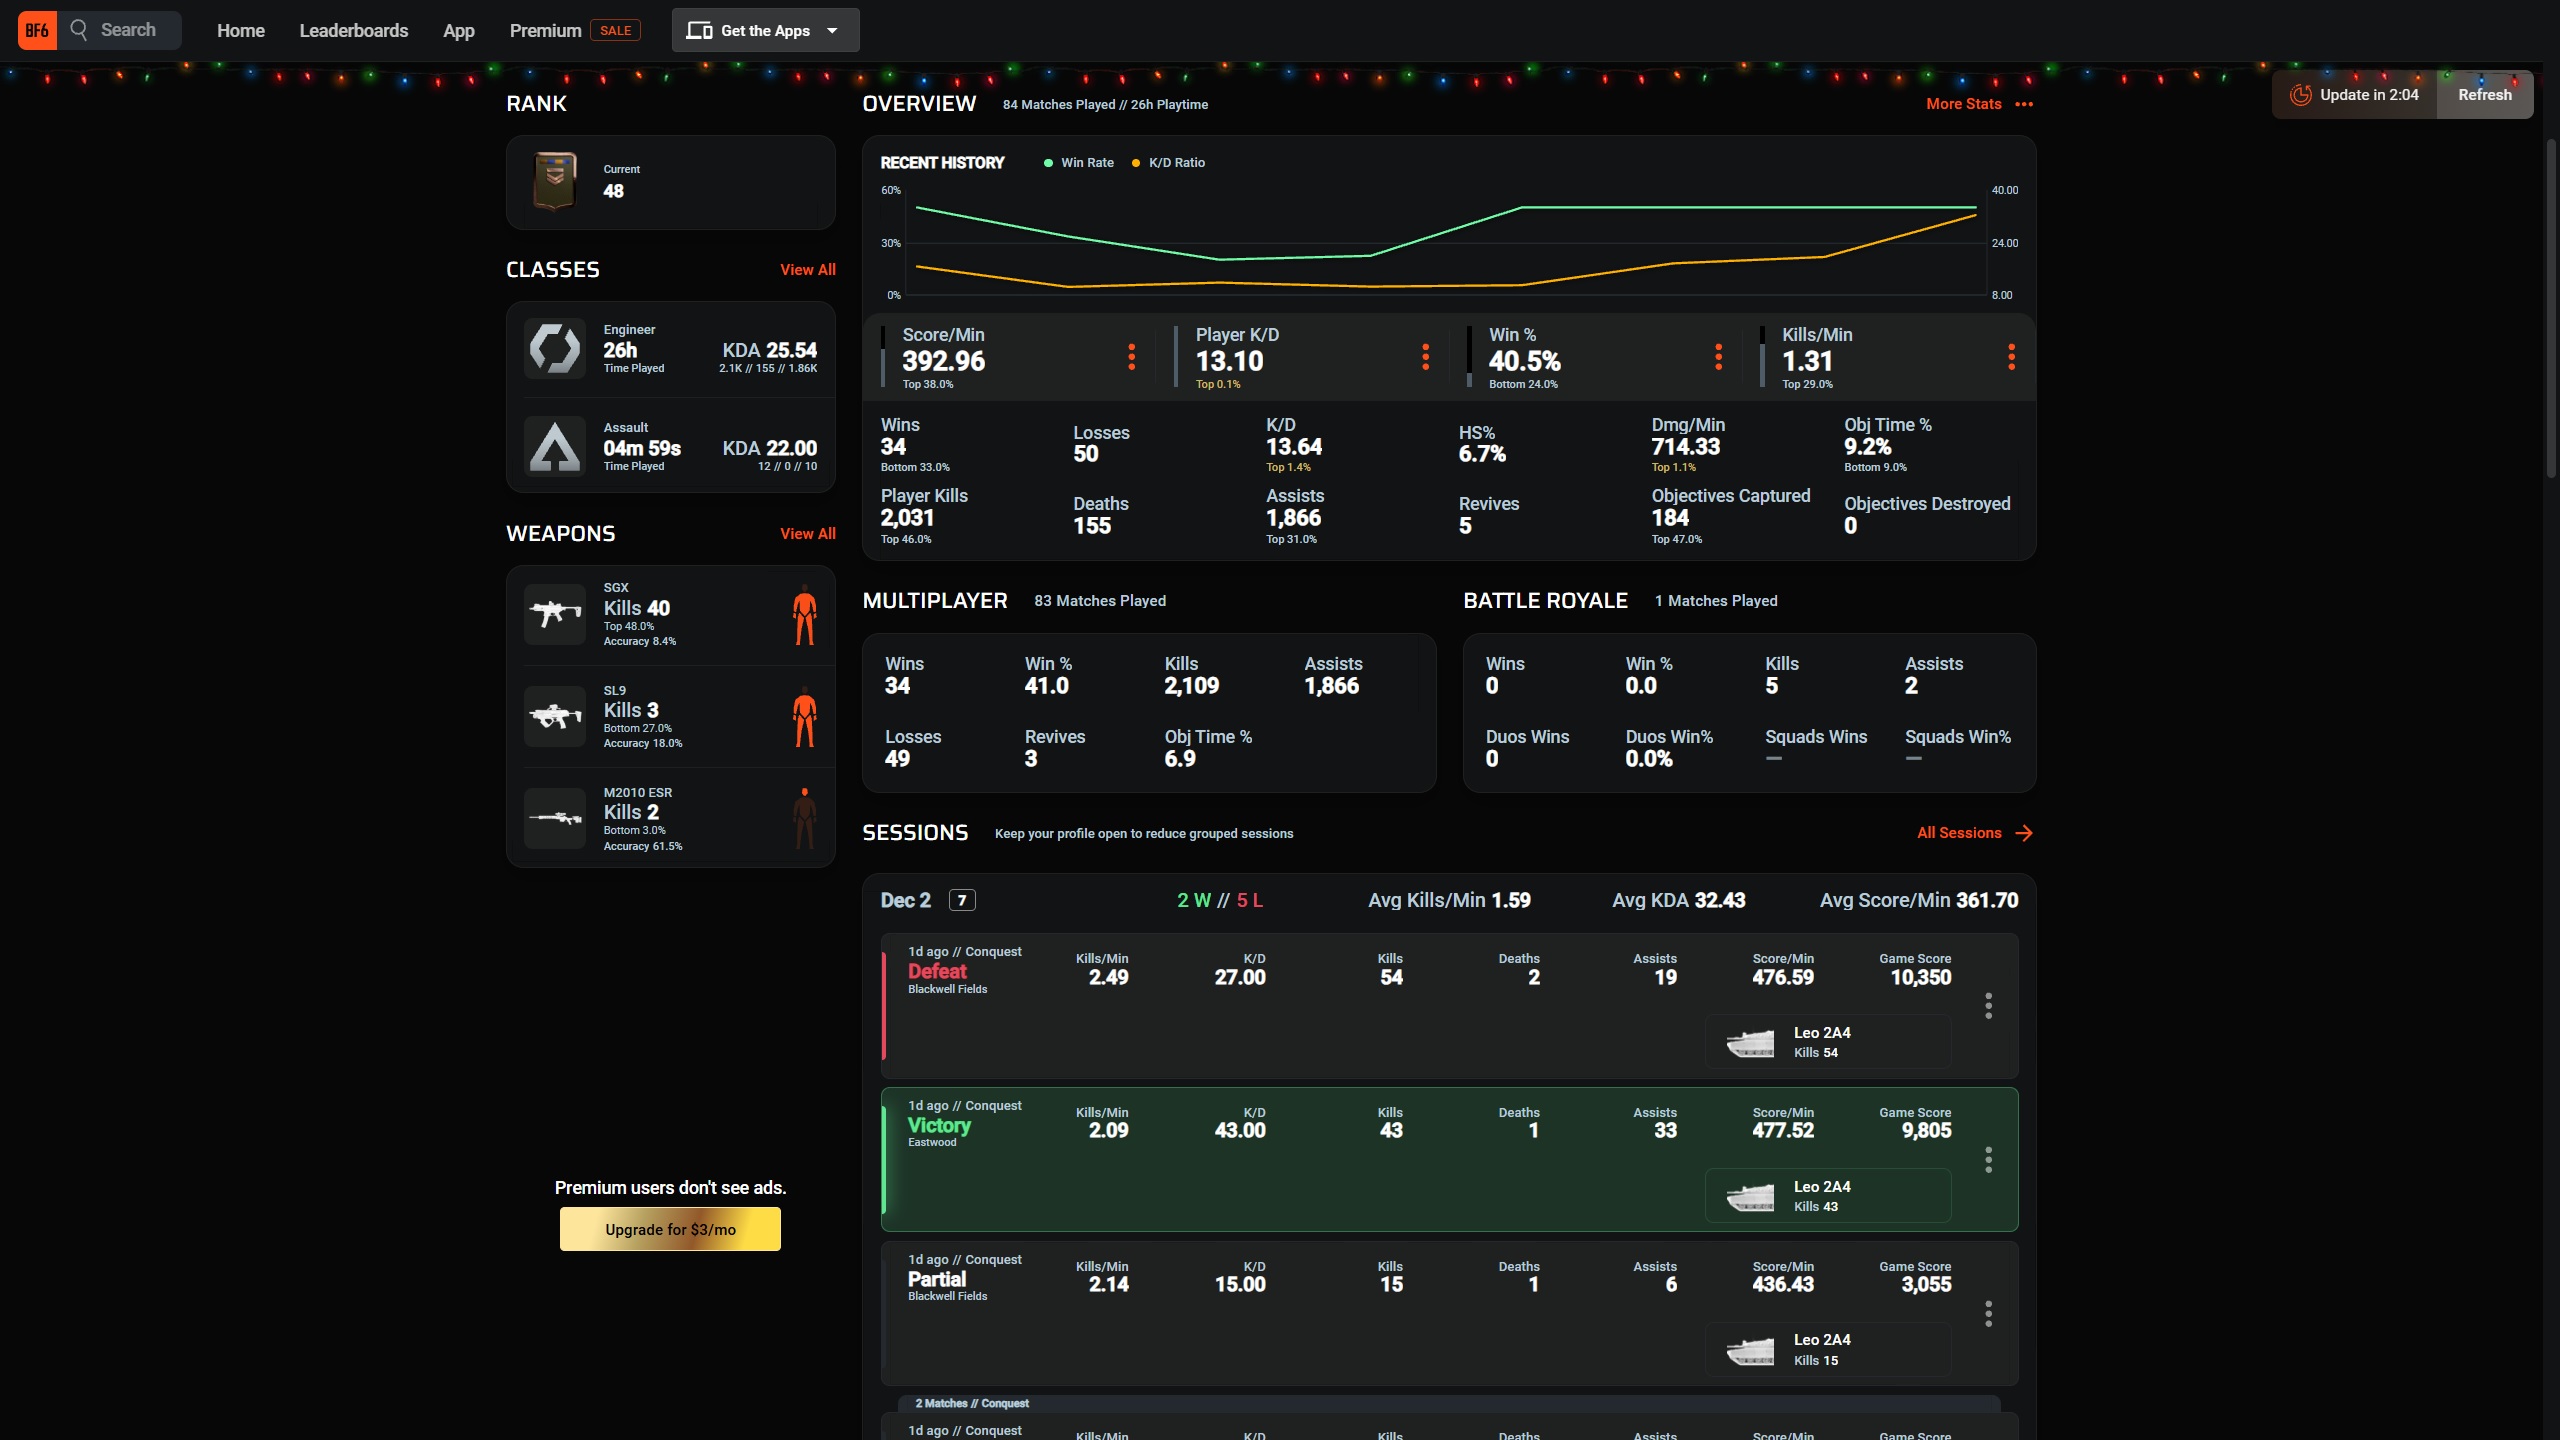Image resolution: width=2560 pixels, height=1440 pixels.
Task: Click the rank 48 badge image
Action: (555, 181)
